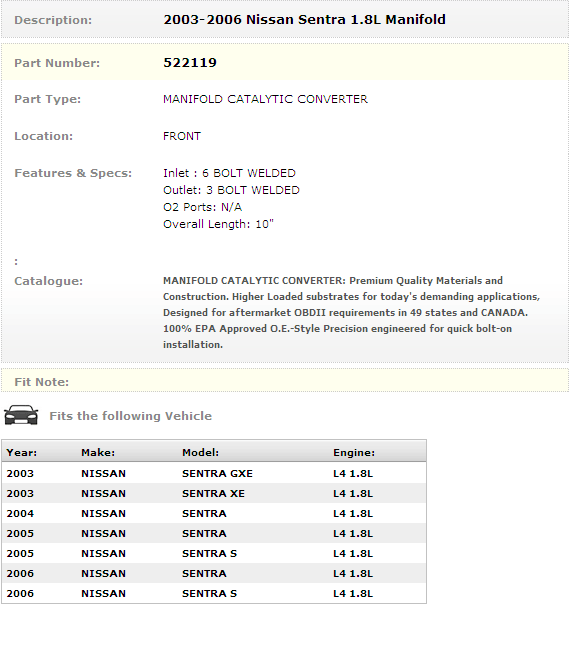This screenshot has height=659, width=570.
Task: Select the 2003 Sentra XE row
Action: [214, 493]
